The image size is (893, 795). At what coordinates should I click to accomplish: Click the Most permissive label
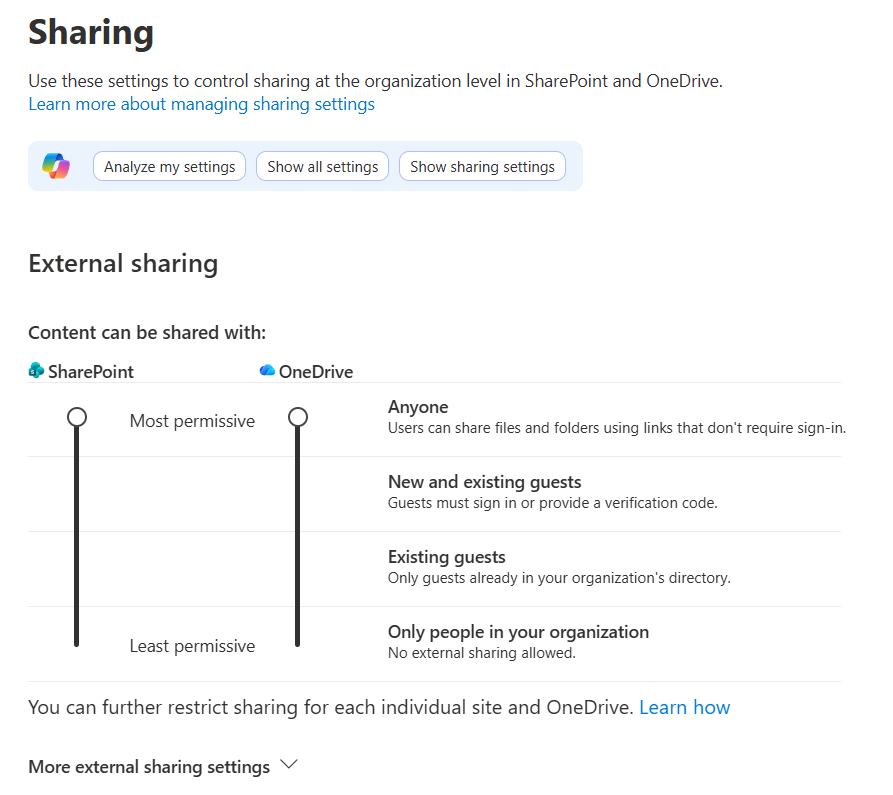(192, 421)
